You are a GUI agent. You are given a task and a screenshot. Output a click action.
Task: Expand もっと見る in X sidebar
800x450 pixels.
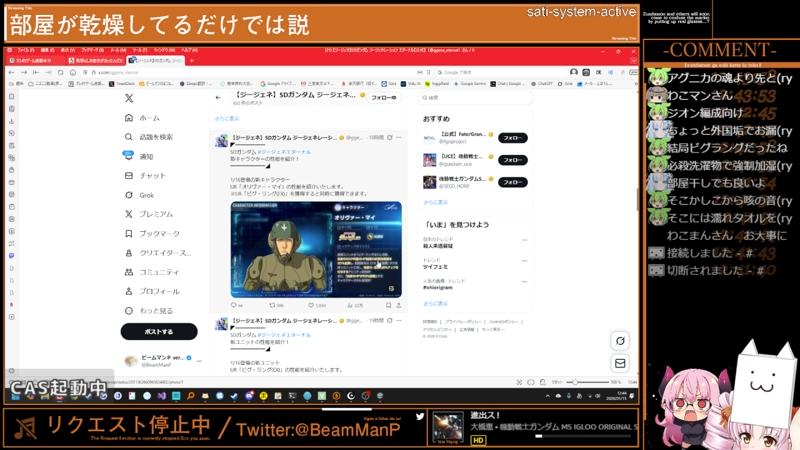point(149,311)
